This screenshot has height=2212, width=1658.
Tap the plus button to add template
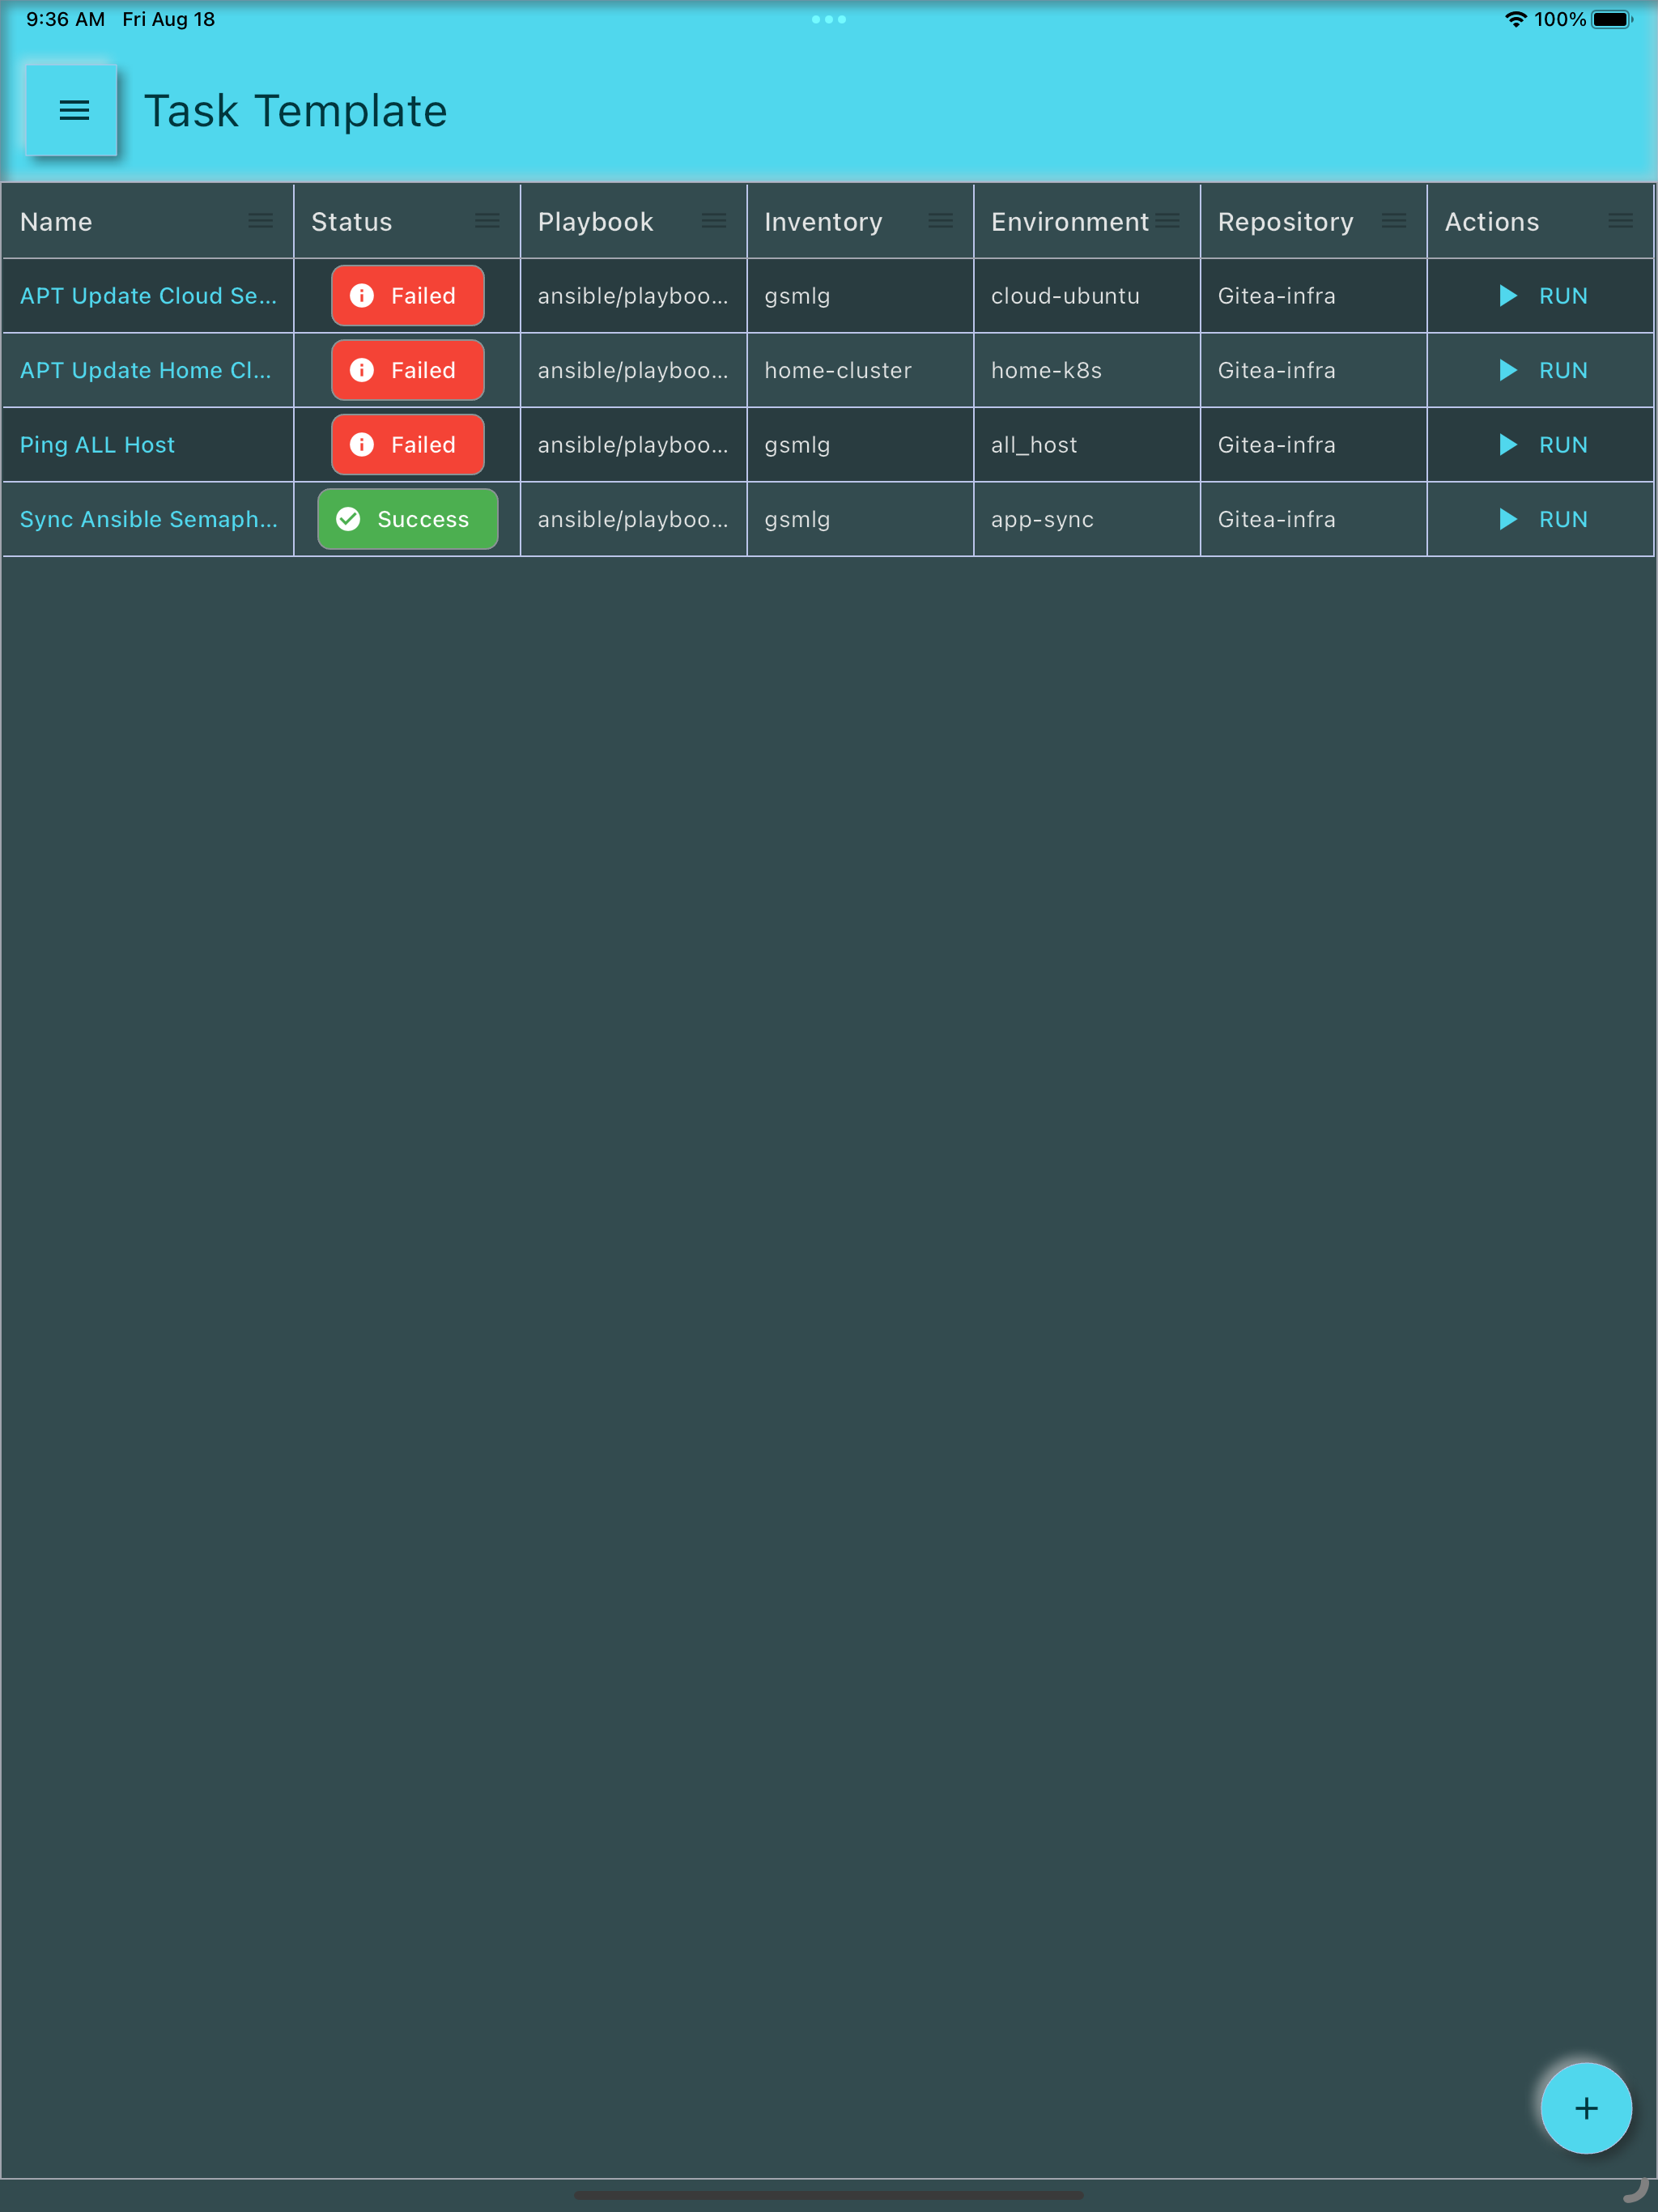pyautogui.click(x=1585, y=2107)
